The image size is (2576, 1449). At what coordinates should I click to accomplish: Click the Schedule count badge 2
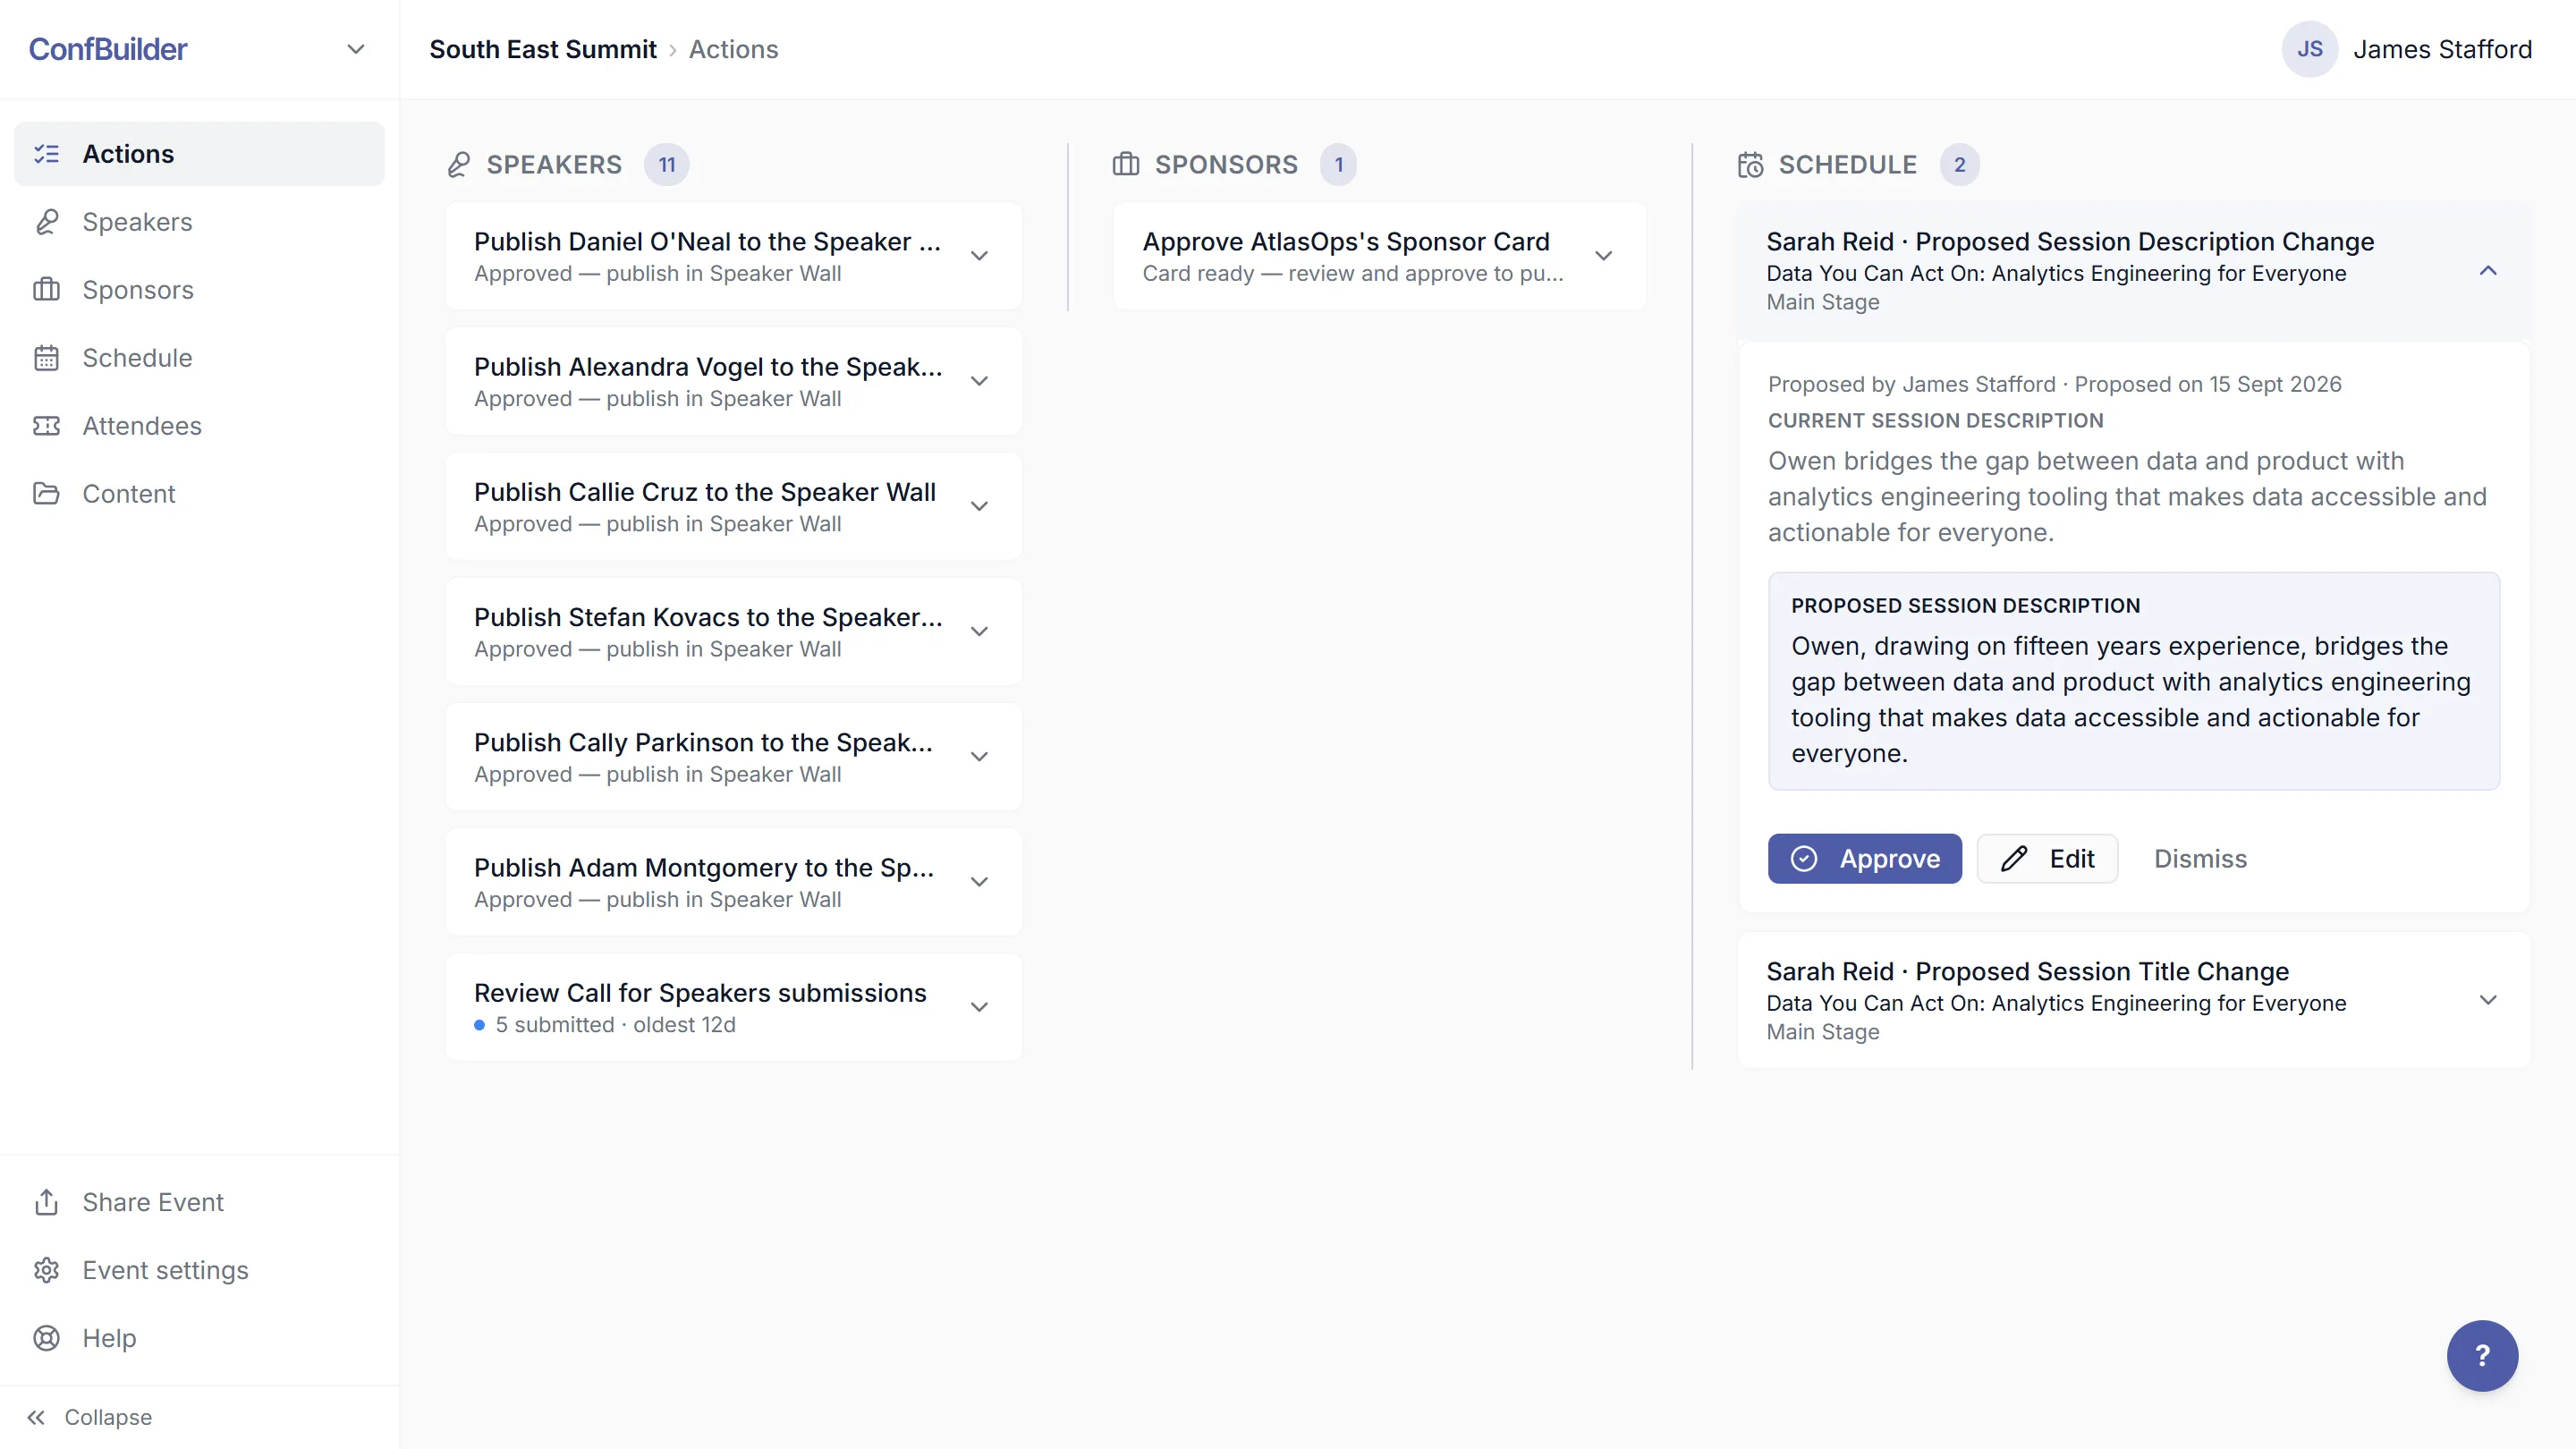coord(1959,165)
